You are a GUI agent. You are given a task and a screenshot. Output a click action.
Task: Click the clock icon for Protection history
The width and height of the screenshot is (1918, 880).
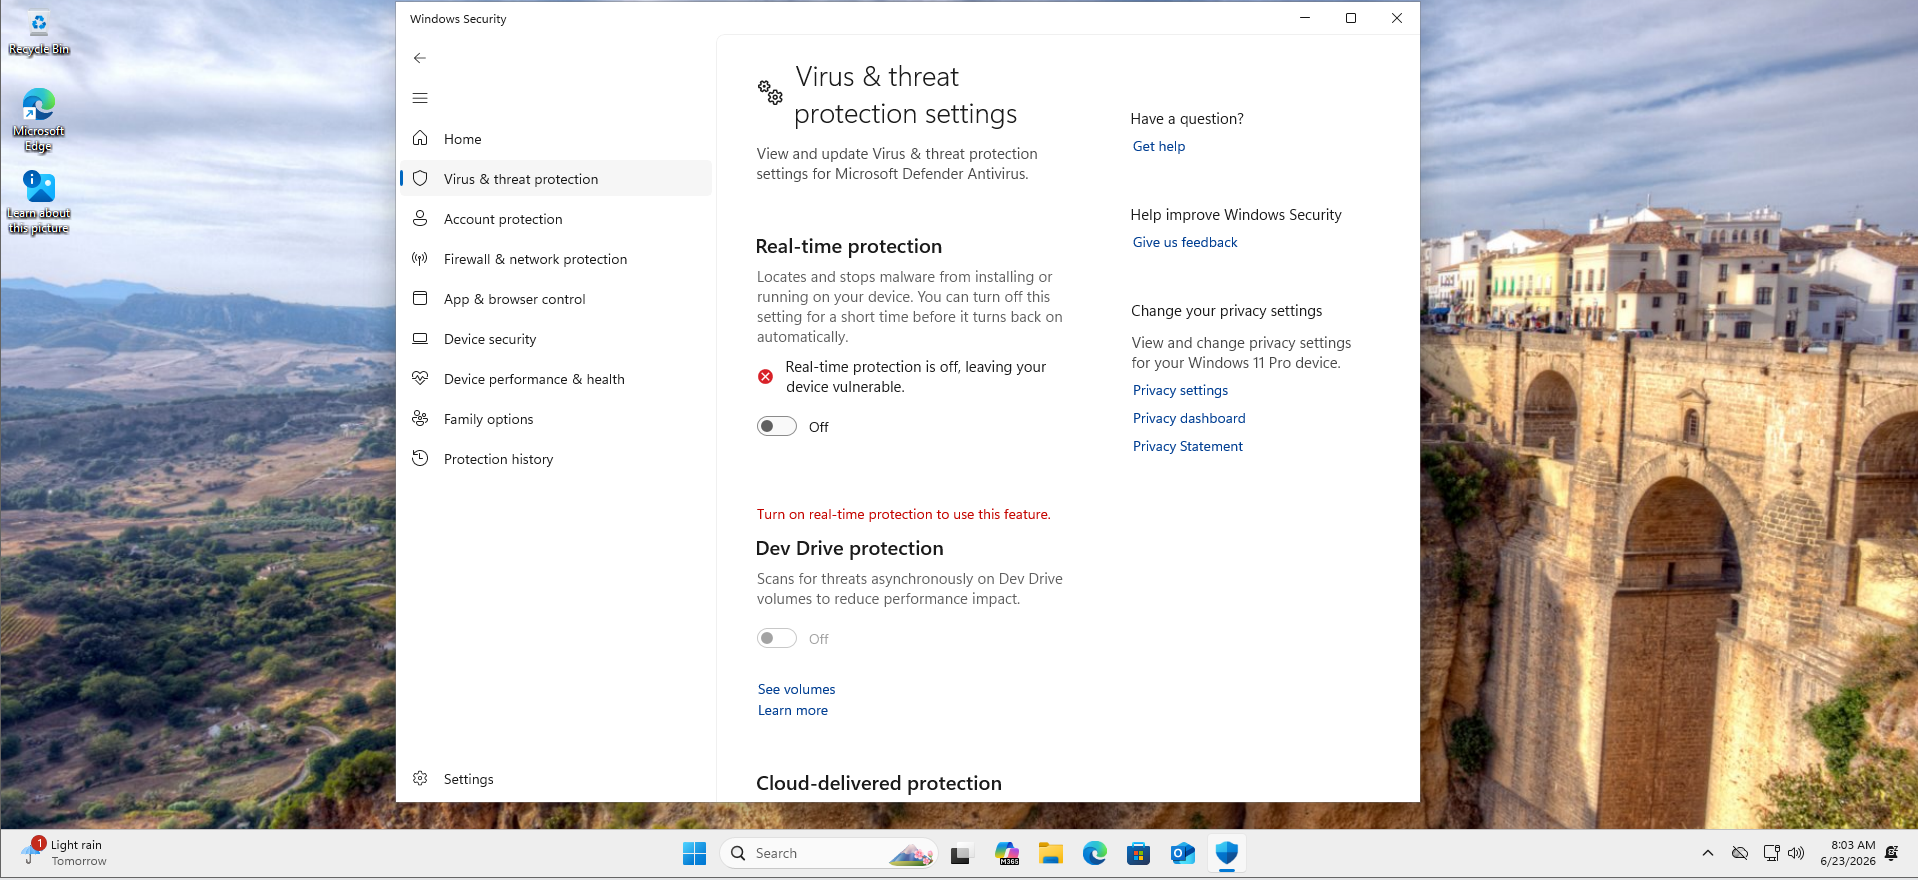pos(420,458)
